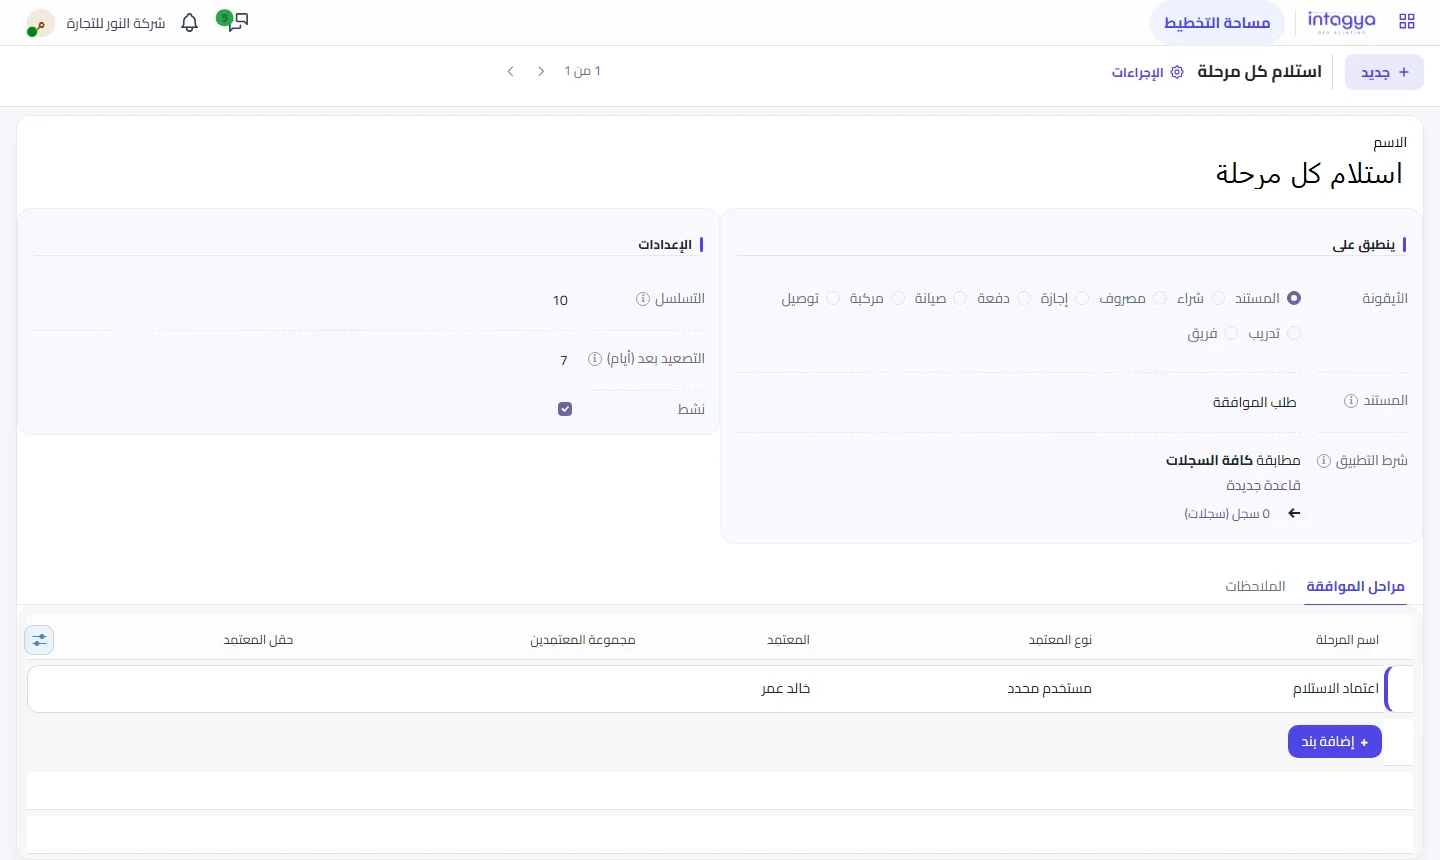Click the info icon beside التسلسل
This screenshot has width=1440, height=860.
pos(643,299)
